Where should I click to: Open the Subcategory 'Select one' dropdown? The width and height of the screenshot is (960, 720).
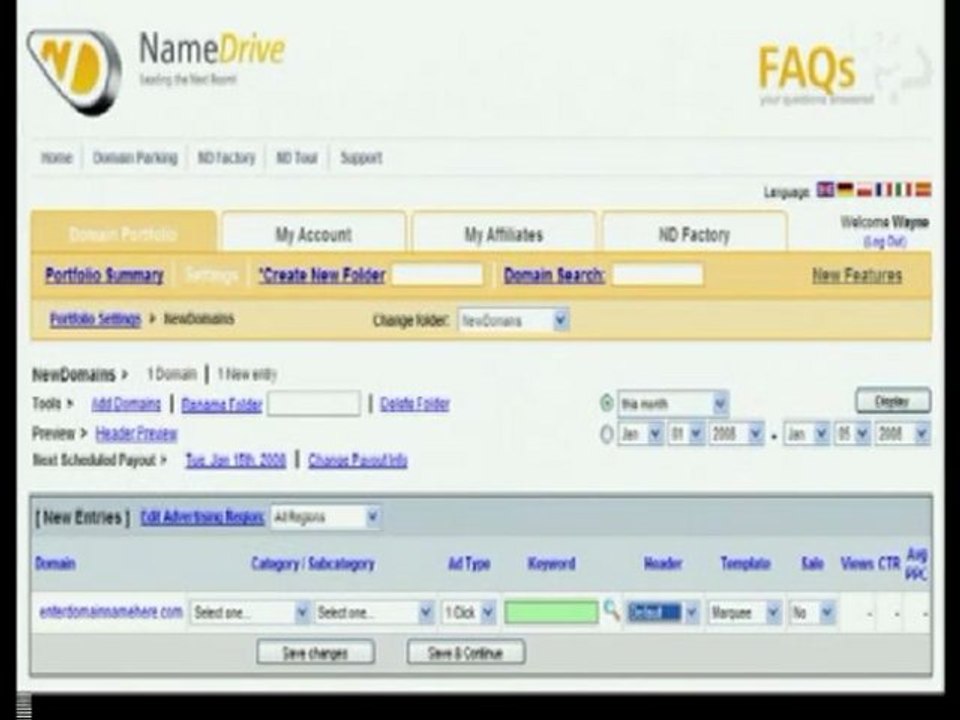point(374,612)
